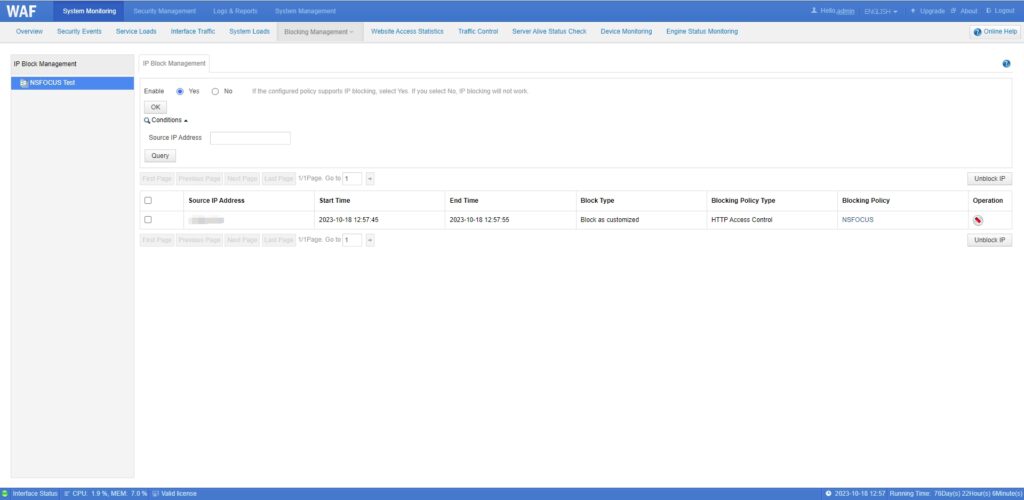Click the About icon in header
1024x500 pixels.
coord(953,11)
